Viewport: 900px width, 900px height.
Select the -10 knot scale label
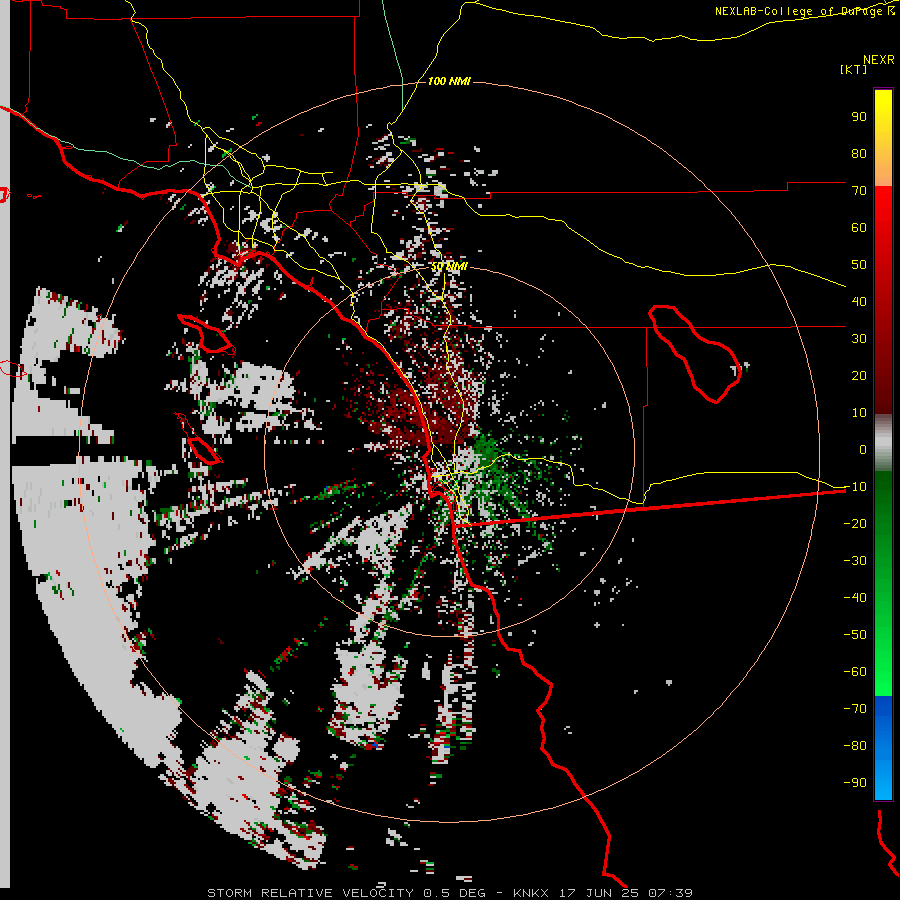[855, 487]
